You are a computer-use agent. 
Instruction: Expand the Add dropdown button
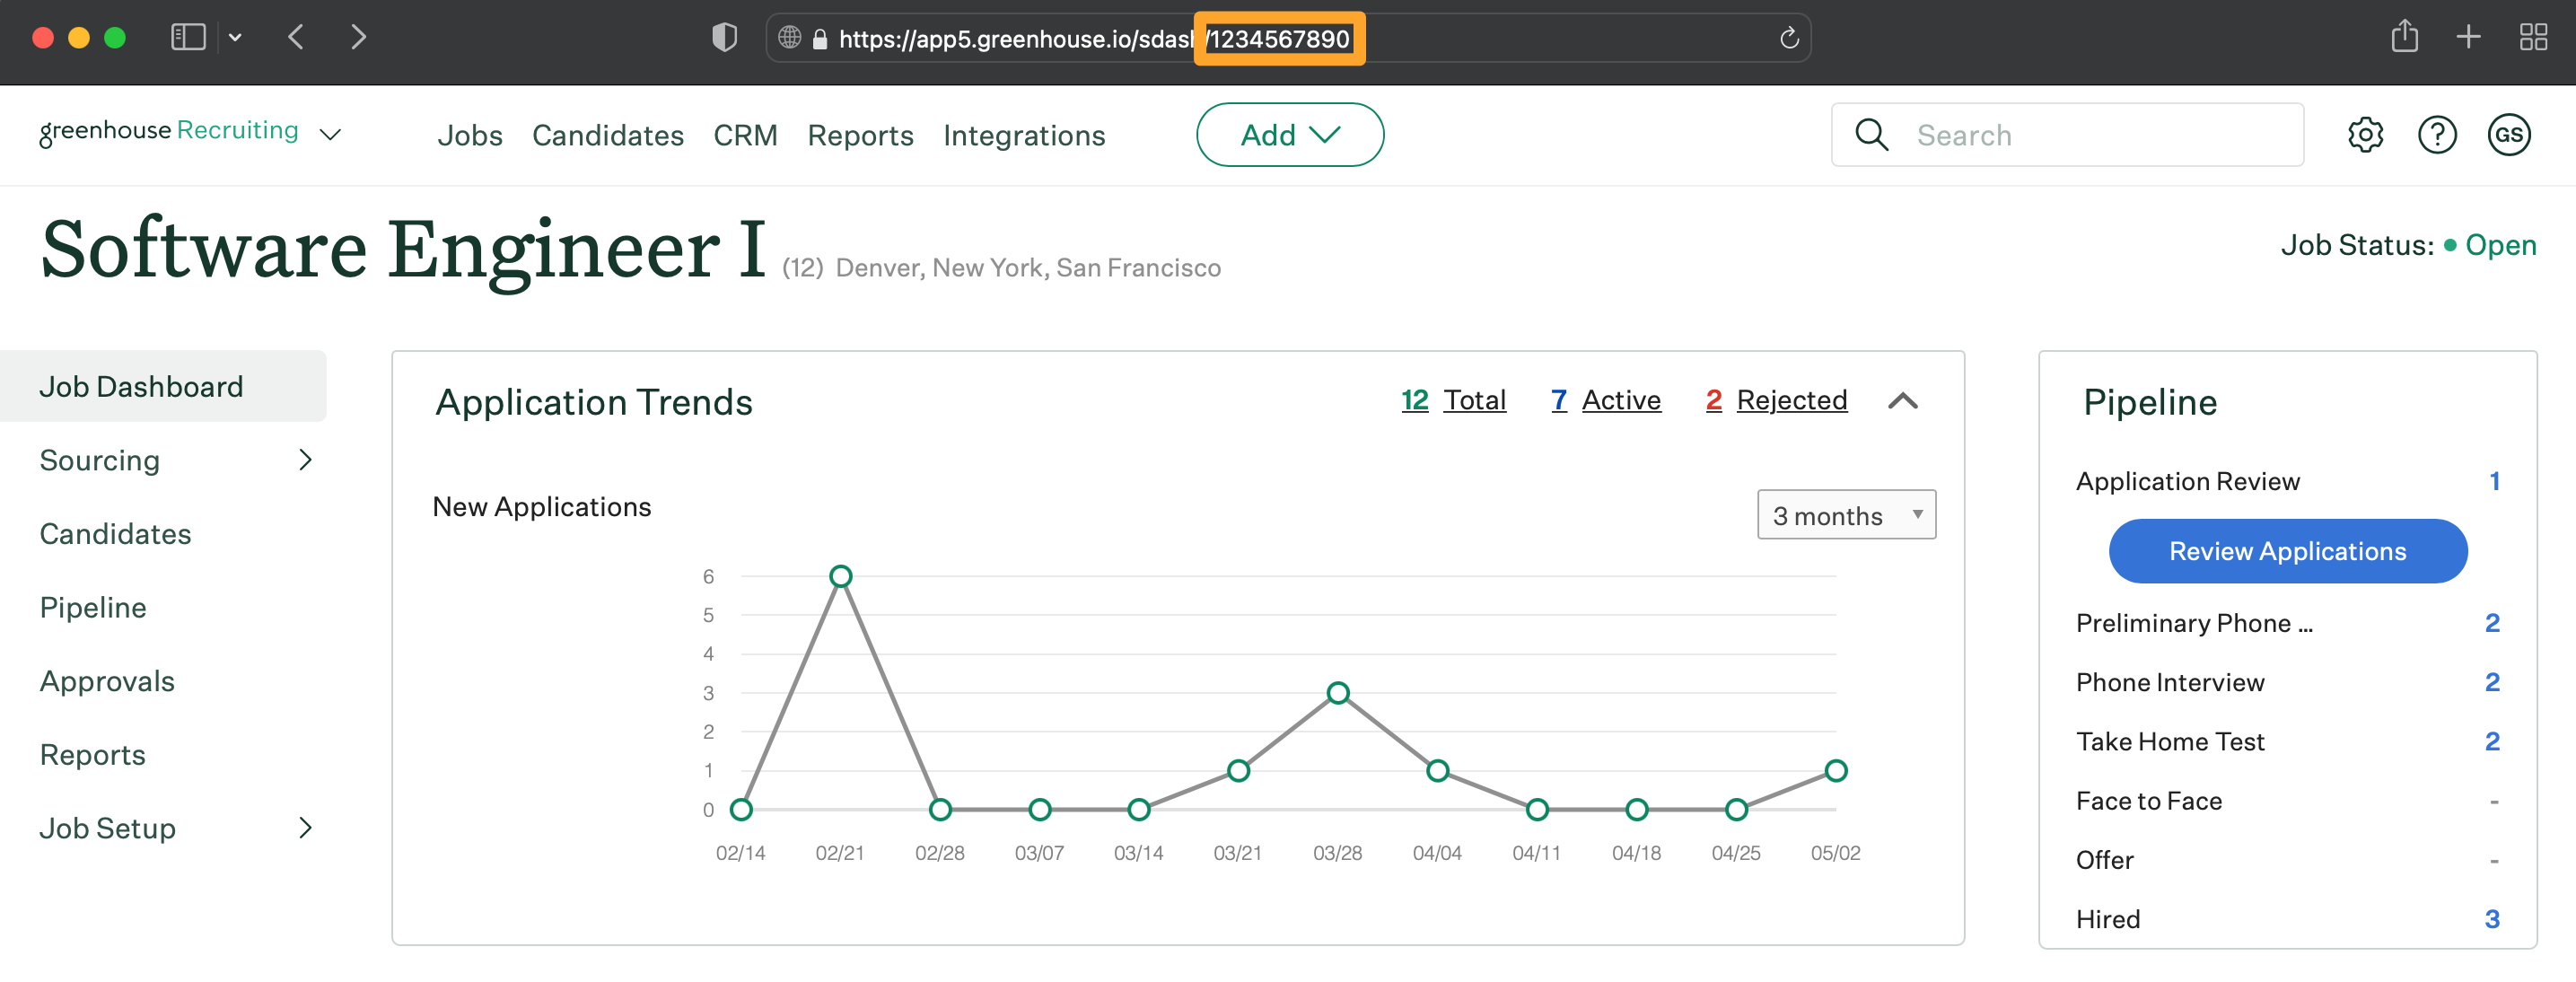[1289, 135]
